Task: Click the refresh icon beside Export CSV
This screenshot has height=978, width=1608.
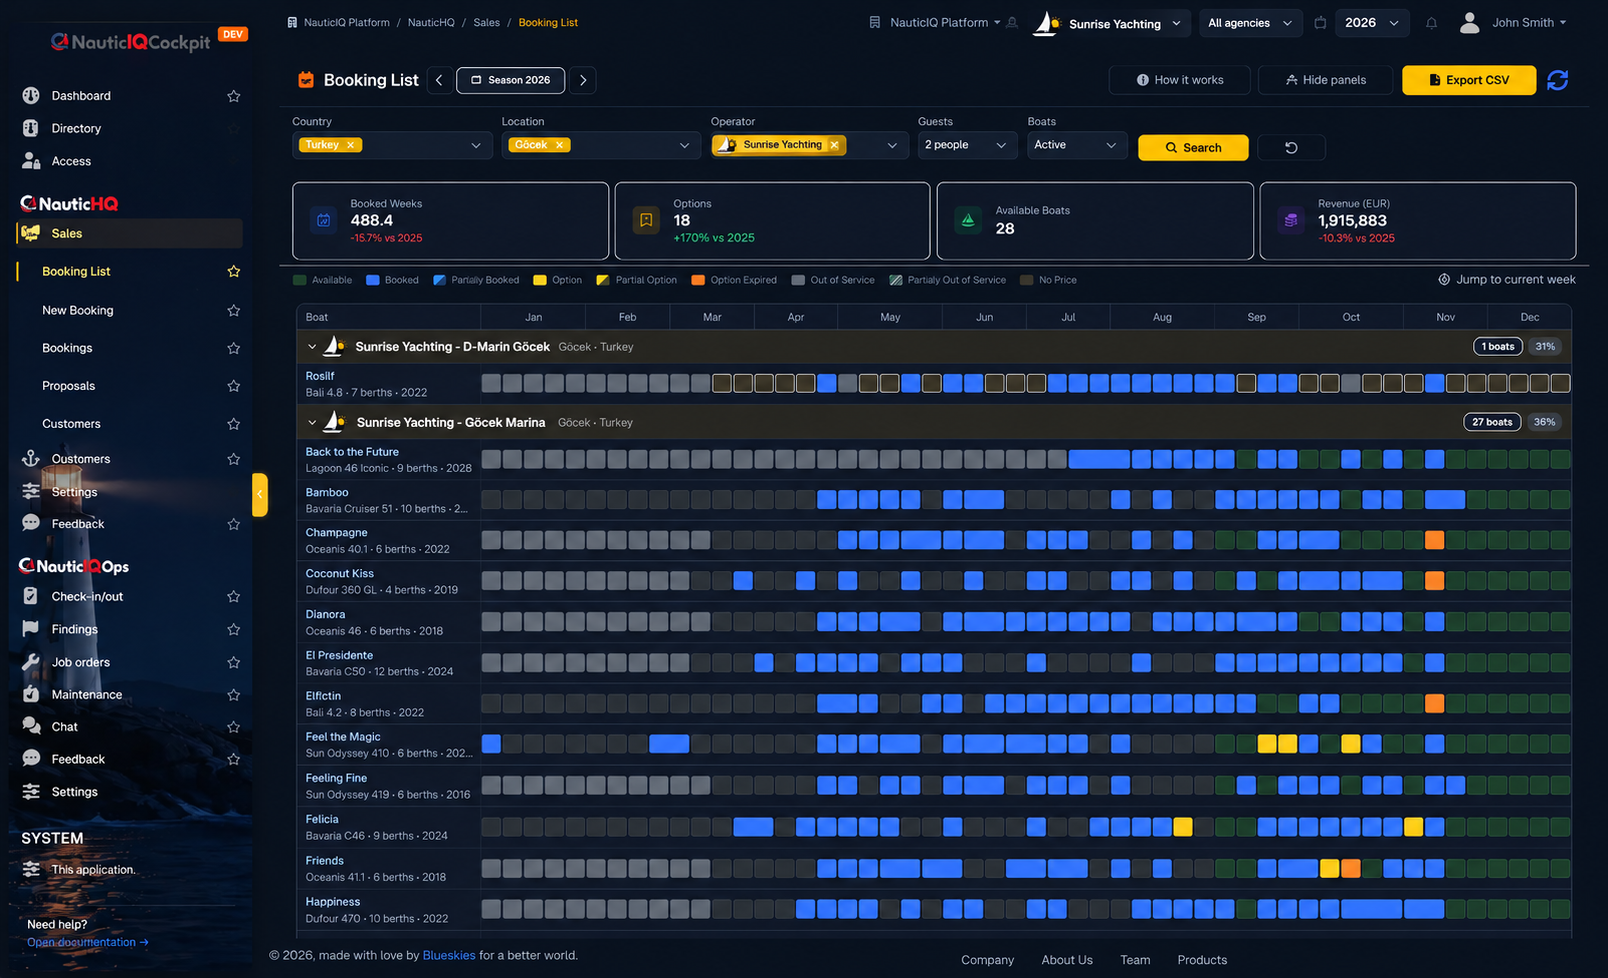Action: click(1557, 80)
